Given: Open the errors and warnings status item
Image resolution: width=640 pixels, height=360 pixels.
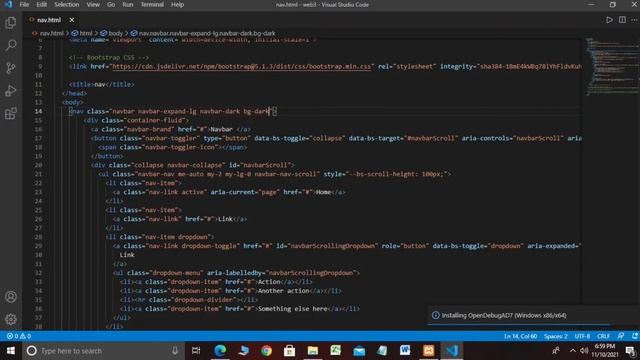Looking at the screenshot, I should 19,336.
